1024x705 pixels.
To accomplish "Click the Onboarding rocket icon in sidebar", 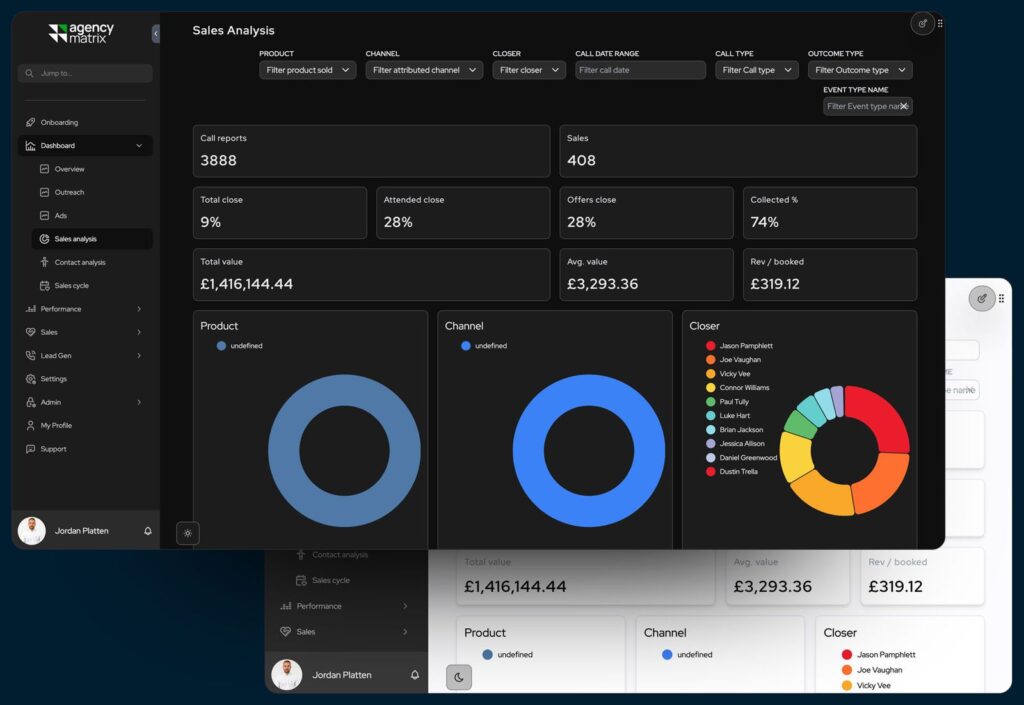I will point(31,123).
